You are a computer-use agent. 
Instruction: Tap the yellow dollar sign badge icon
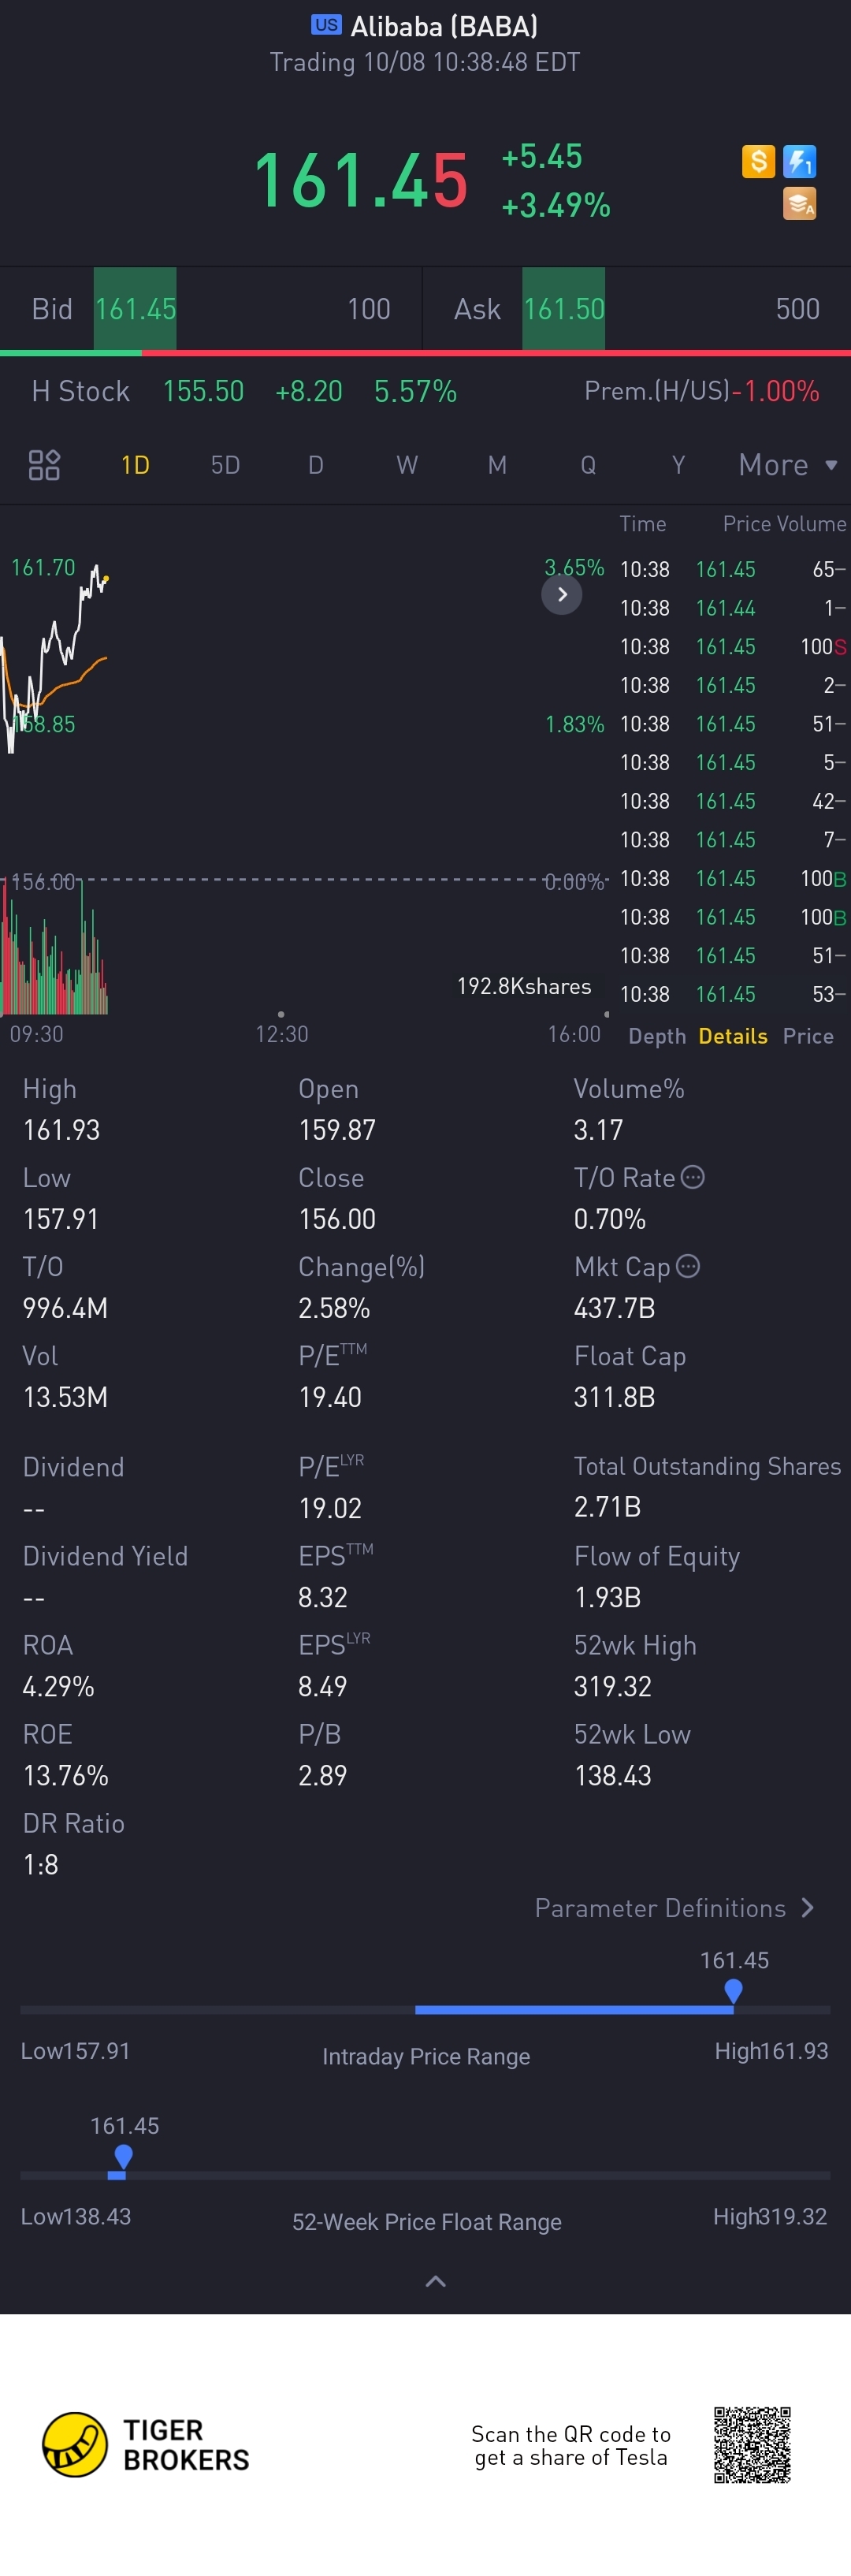758,161
